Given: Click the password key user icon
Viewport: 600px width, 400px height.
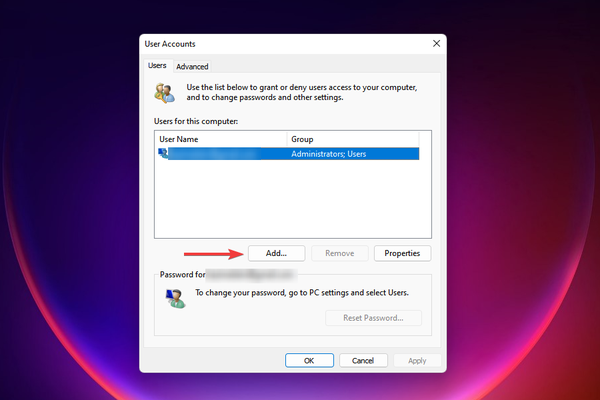Looking at the screenshot, I should 175,296.
